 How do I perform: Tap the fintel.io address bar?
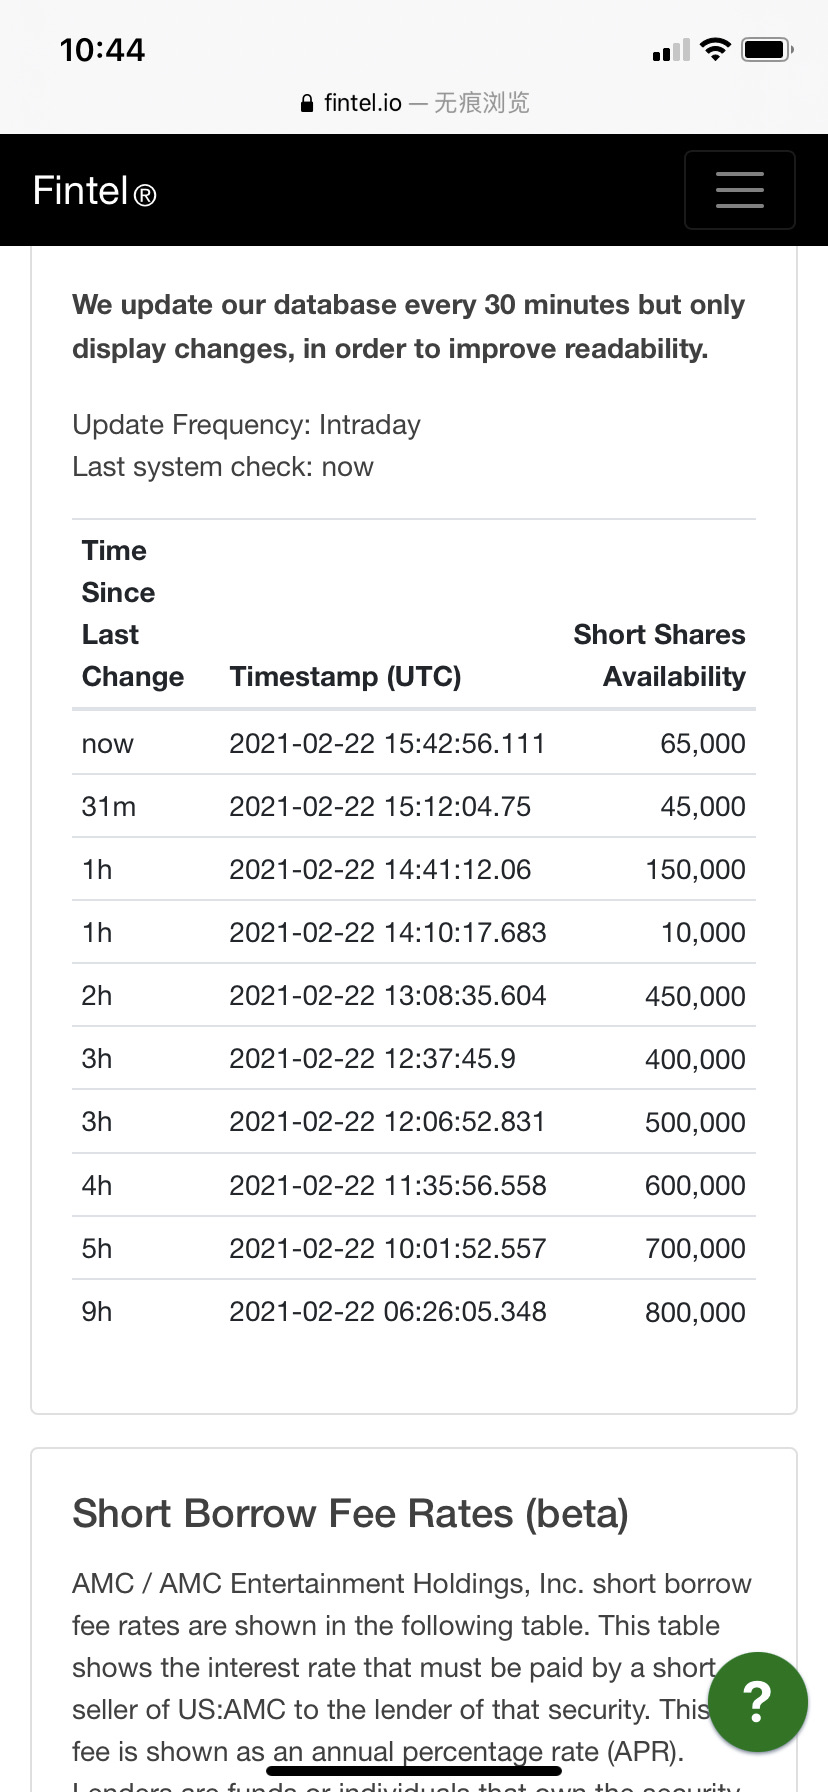tap(414, 103)
